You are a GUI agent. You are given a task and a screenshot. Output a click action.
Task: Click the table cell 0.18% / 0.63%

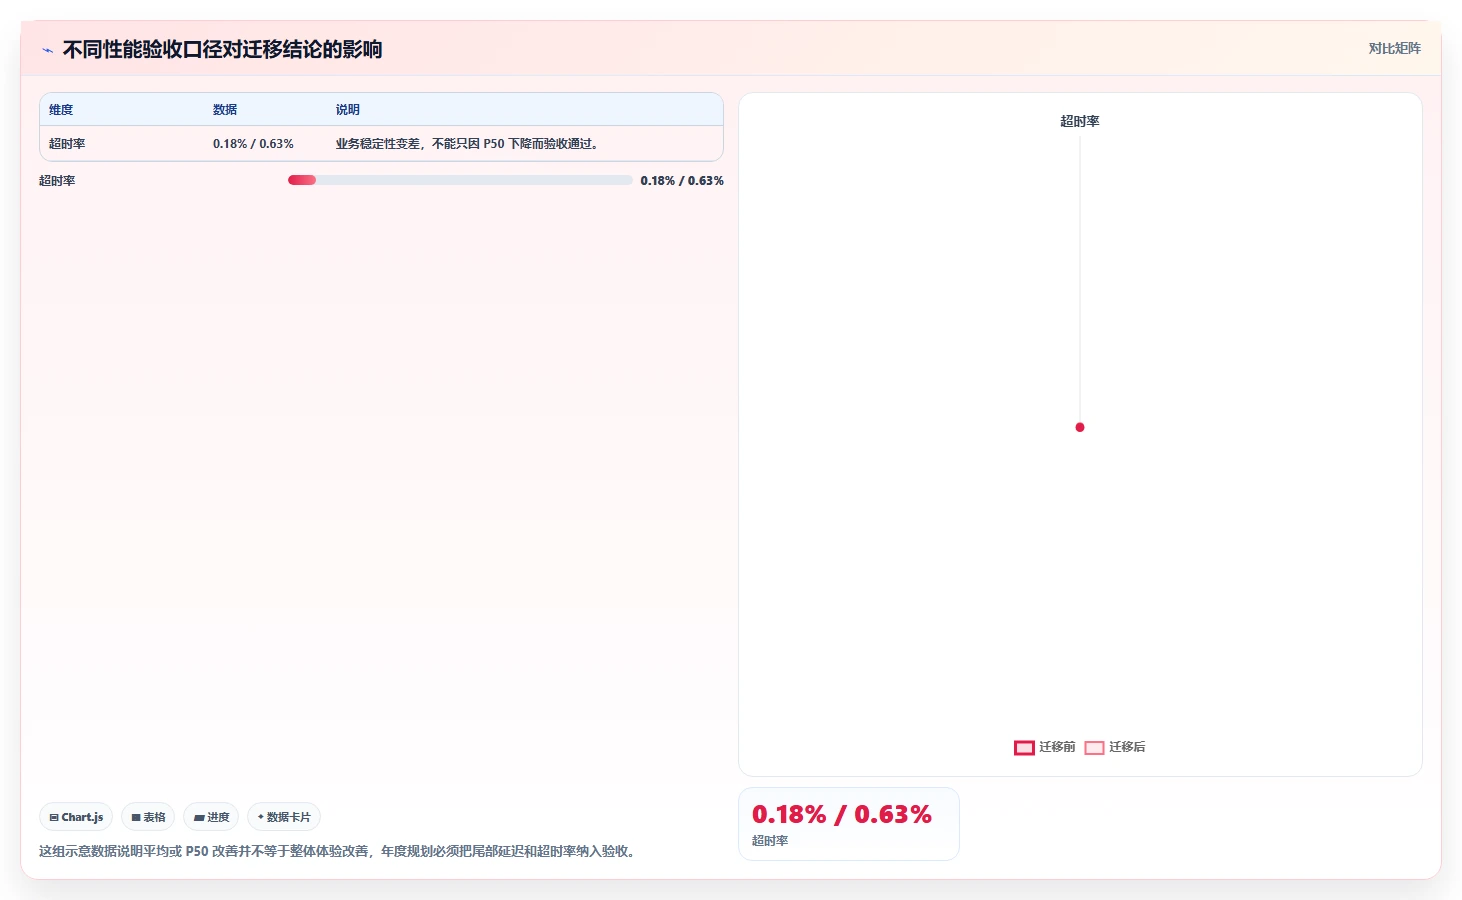click(253, 144)
